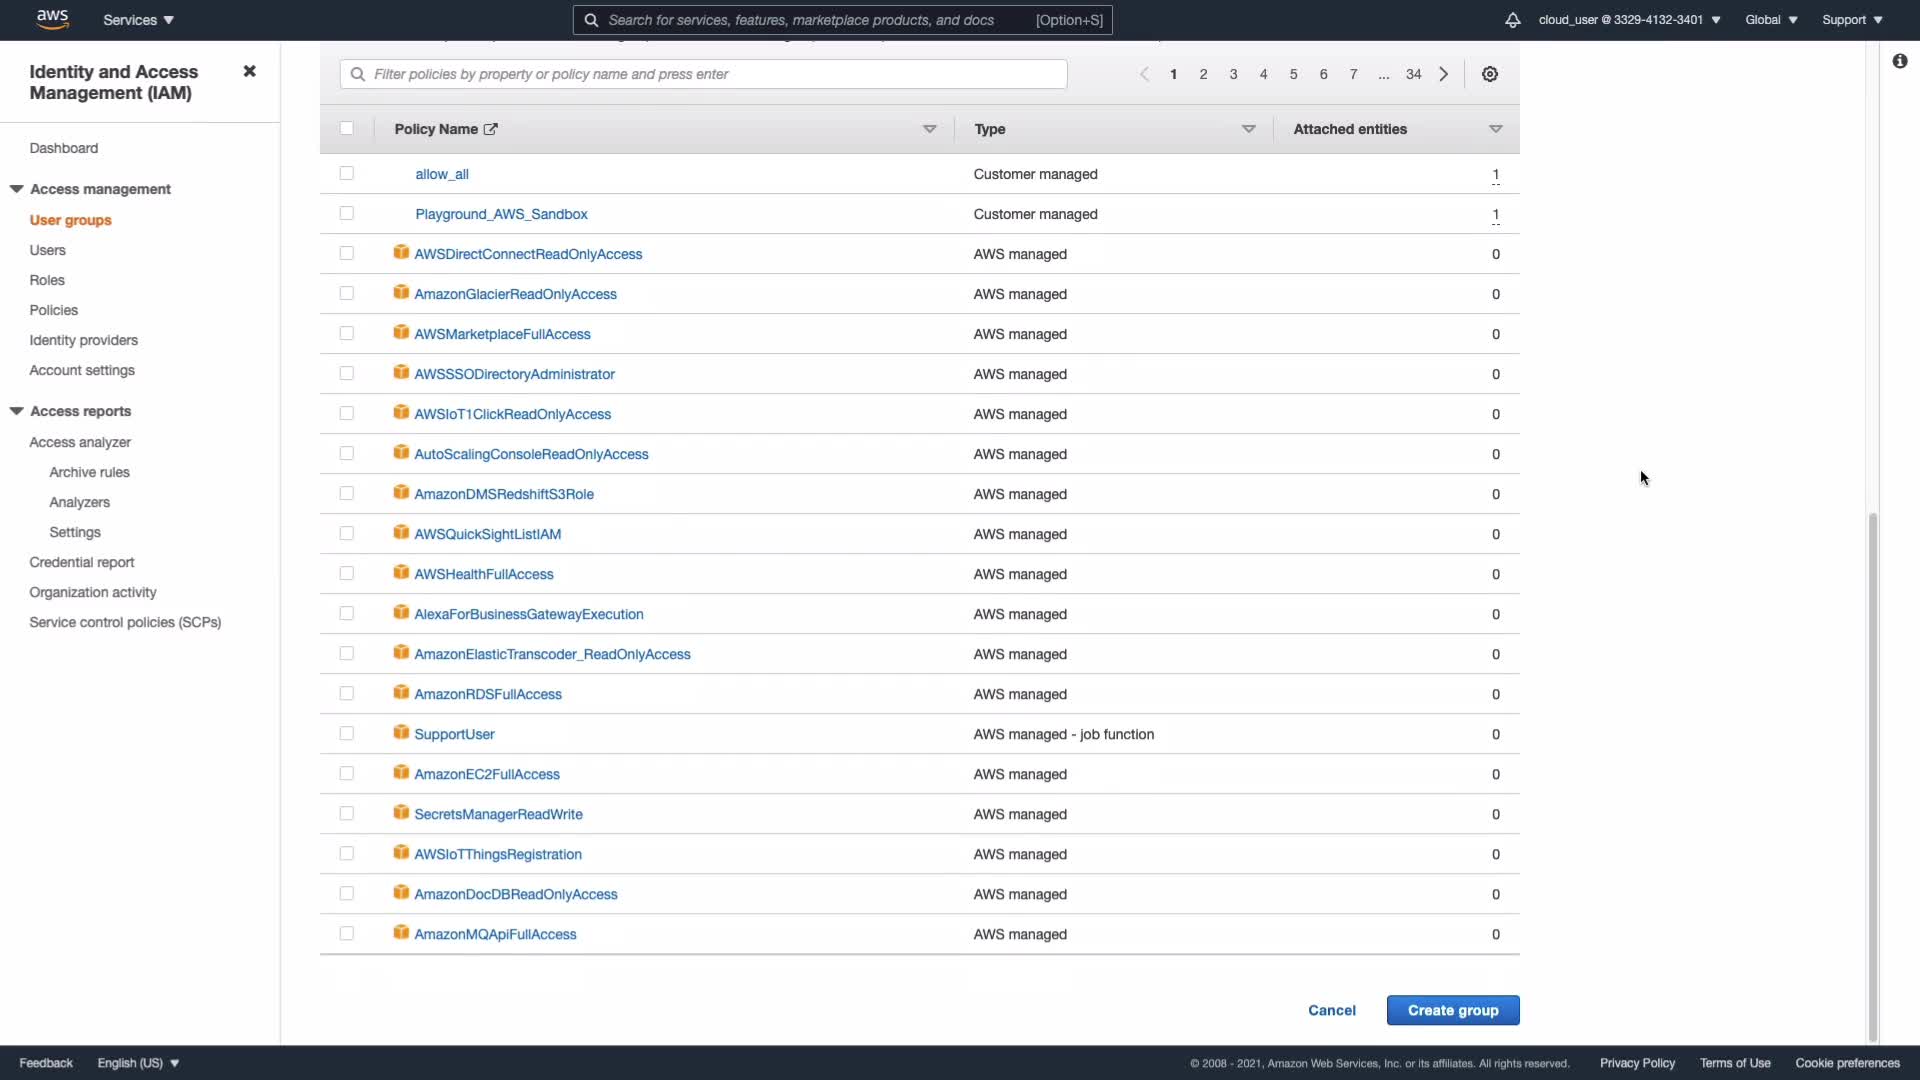The height and width of the screenshot is (1080, 1920).
Task: Focus the filter policies search field
Action: click(703, 74)
